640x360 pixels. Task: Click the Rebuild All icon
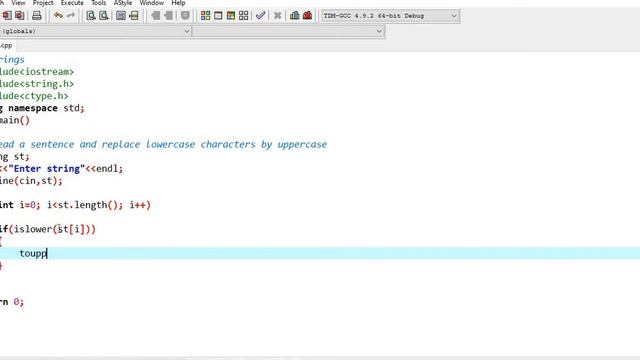pos(244,16)
